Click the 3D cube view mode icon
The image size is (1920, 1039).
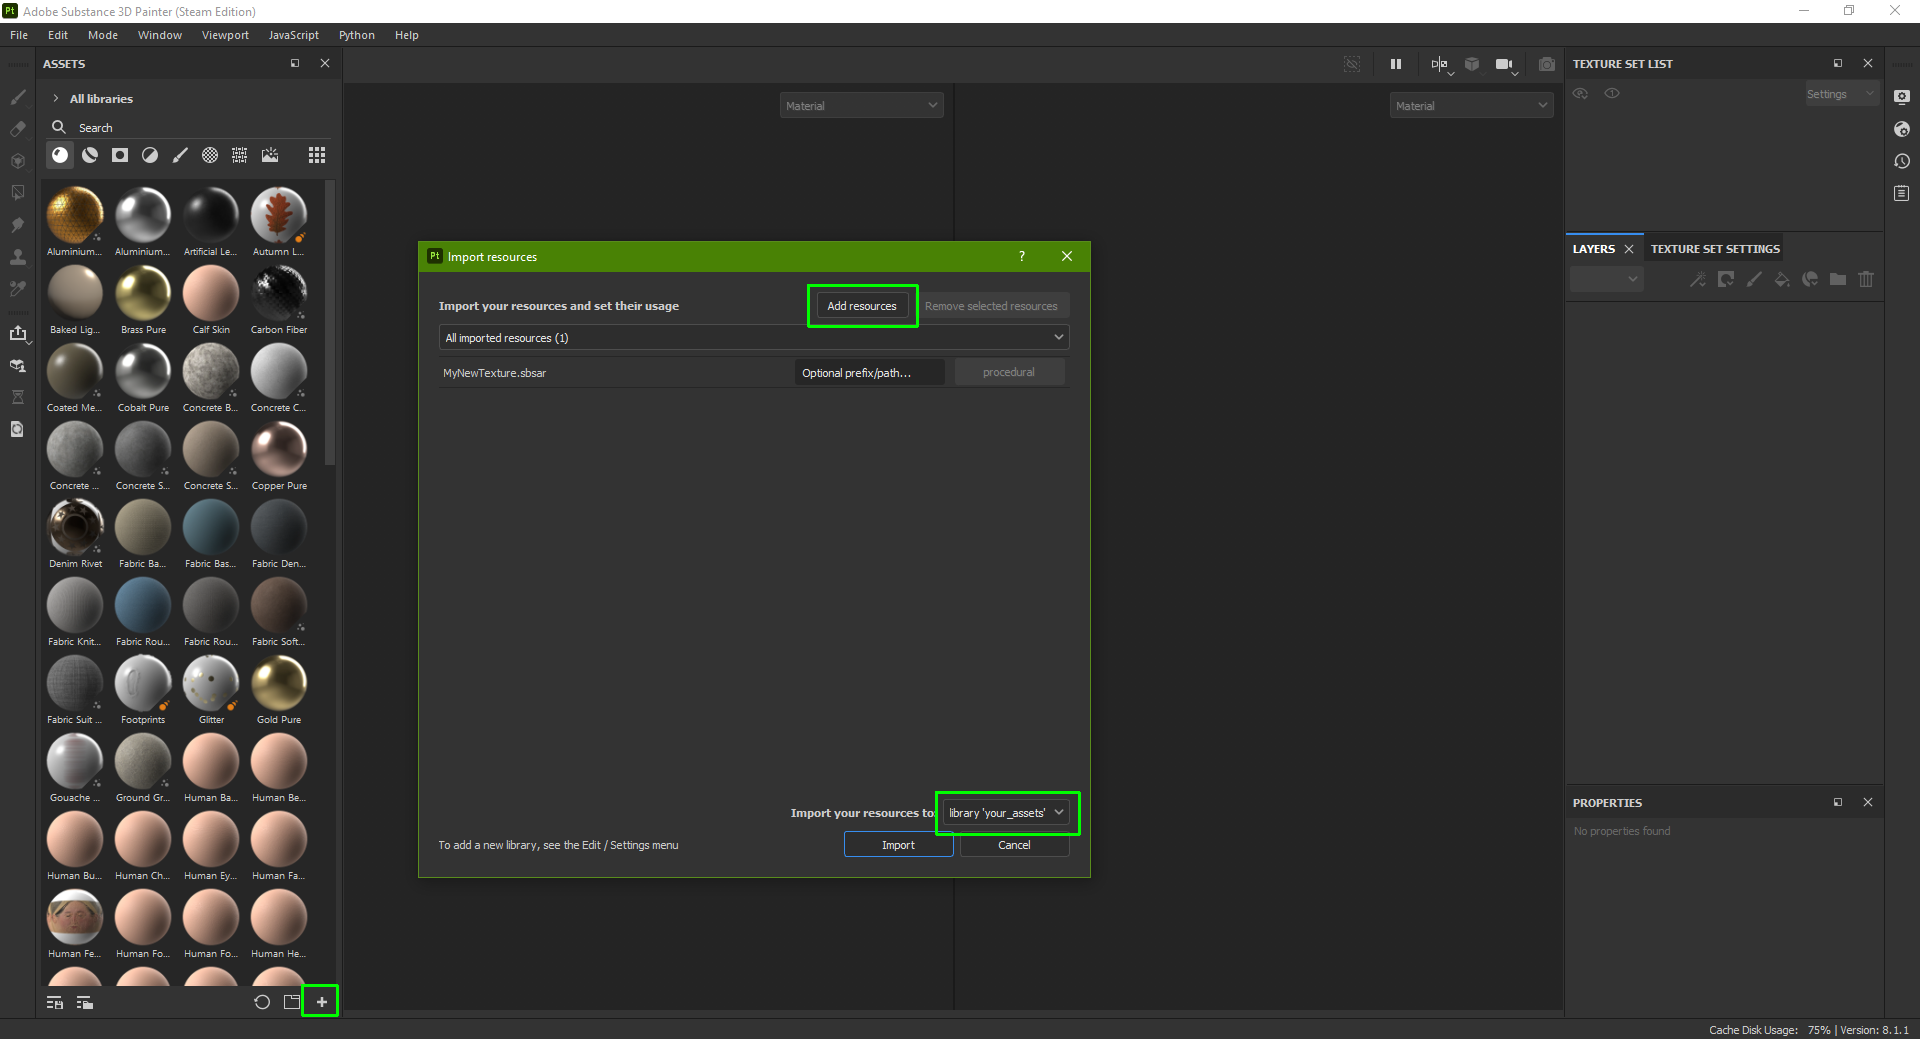1472,64
